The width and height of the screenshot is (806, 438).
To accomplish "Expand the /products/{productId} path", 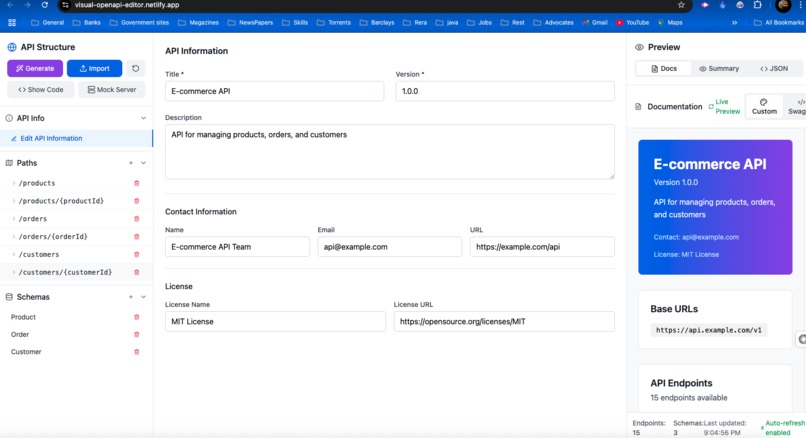I will [14, 201].
